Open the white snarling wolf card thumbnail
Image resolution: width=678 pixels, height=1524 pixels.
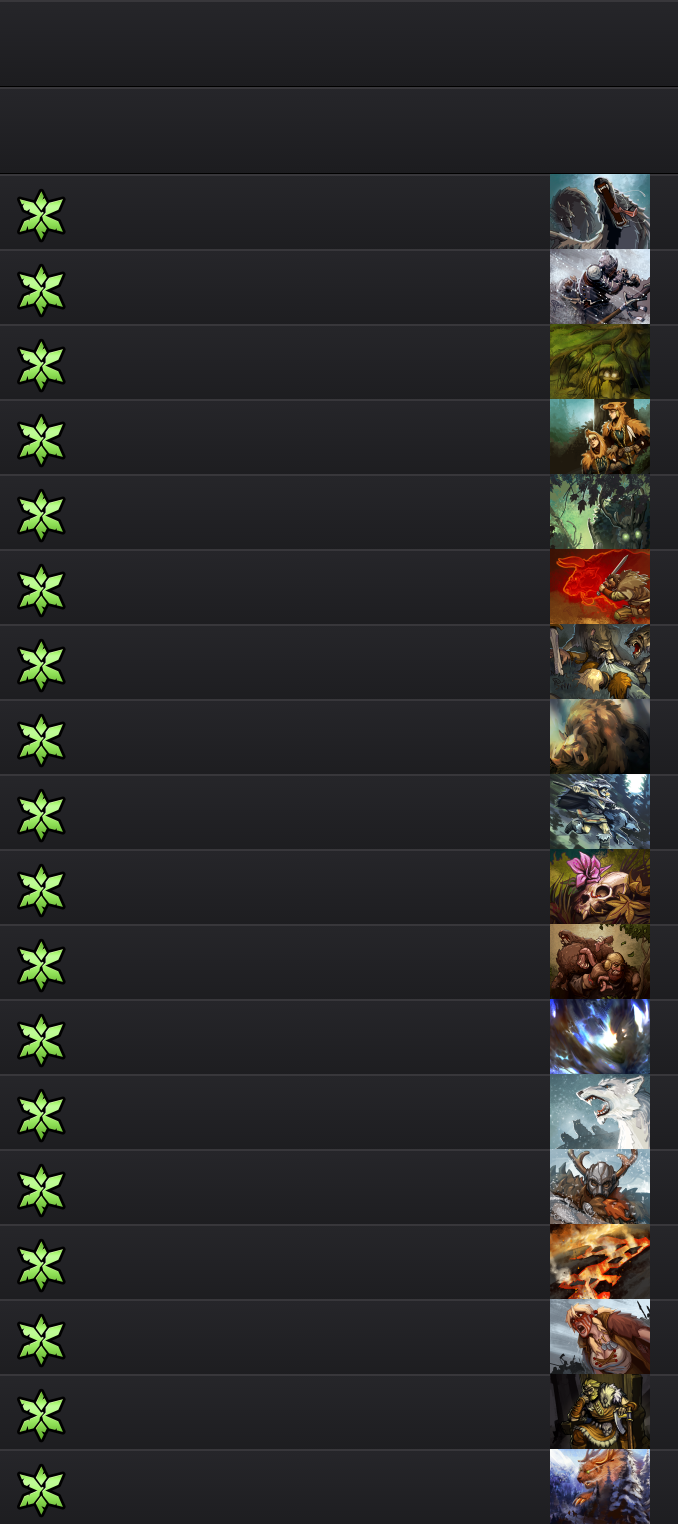pyautogui.click(x=600, y=1112)
